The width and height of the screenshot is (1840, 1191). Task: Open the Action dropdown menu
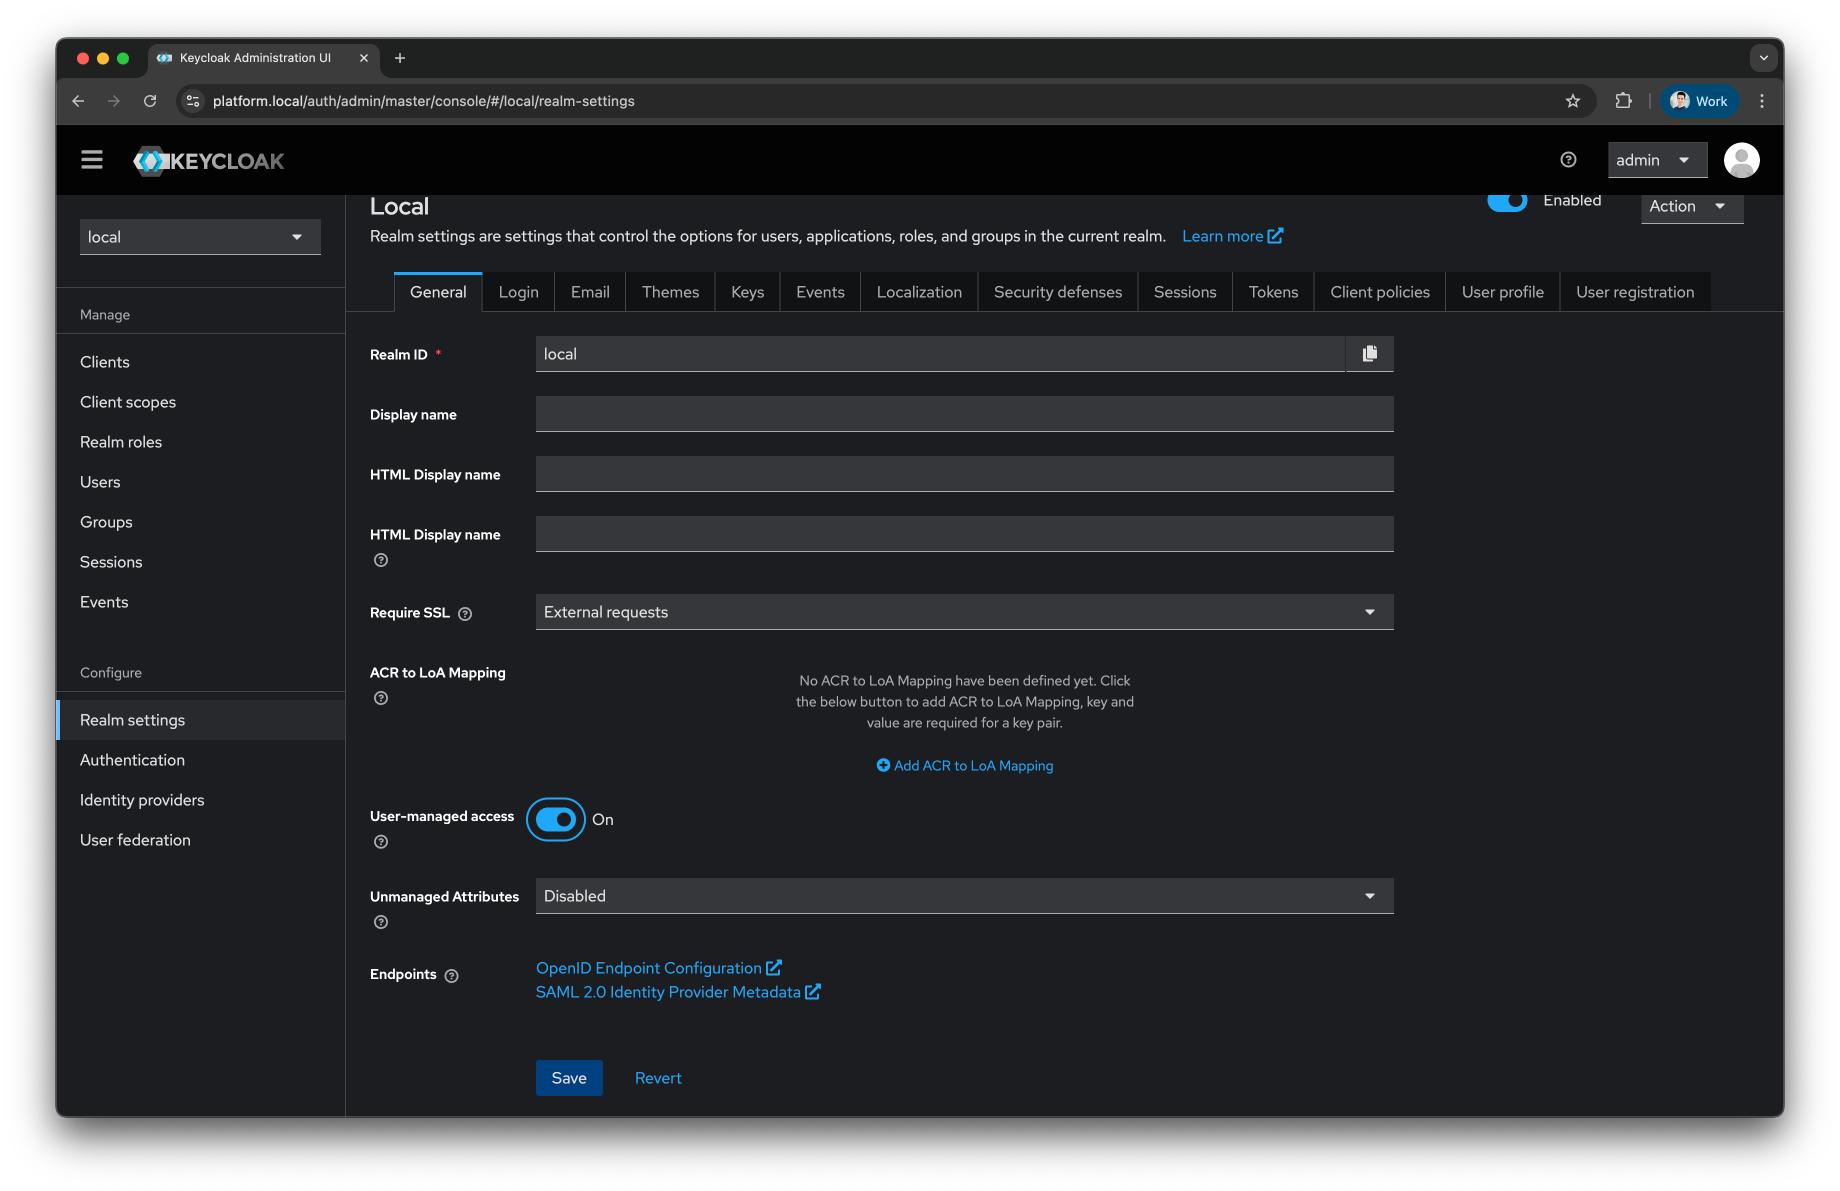(x=1690, y=206)
